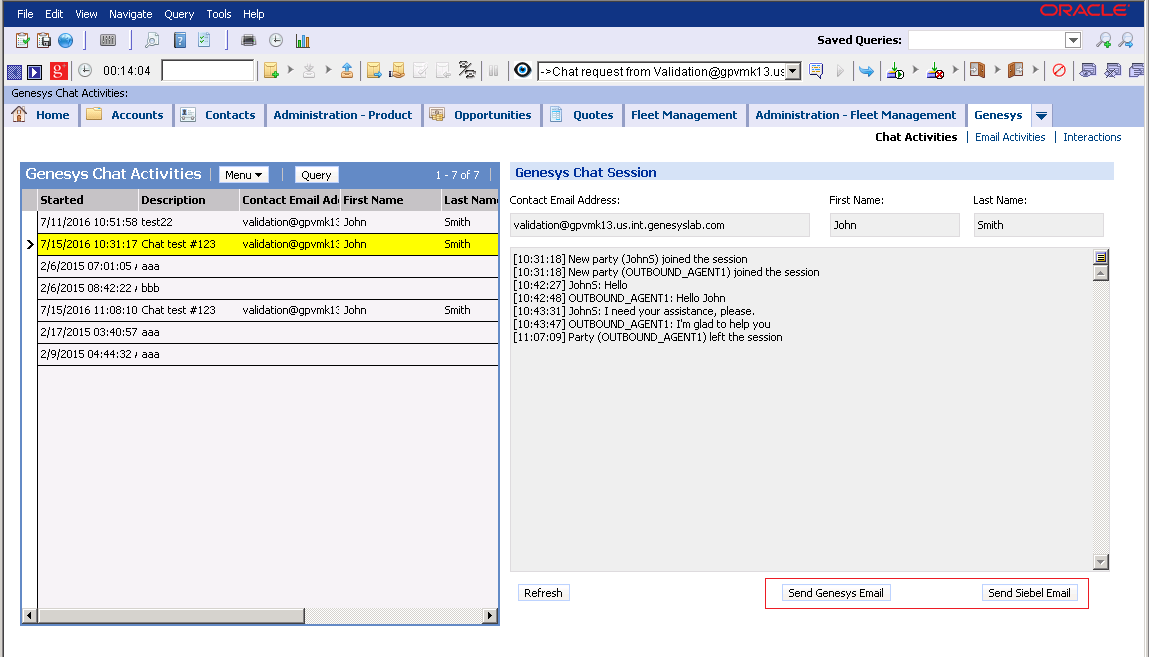Open the active chat request dropdown
The width and height of the screenshot is (1149, 657).
point(792,71)
